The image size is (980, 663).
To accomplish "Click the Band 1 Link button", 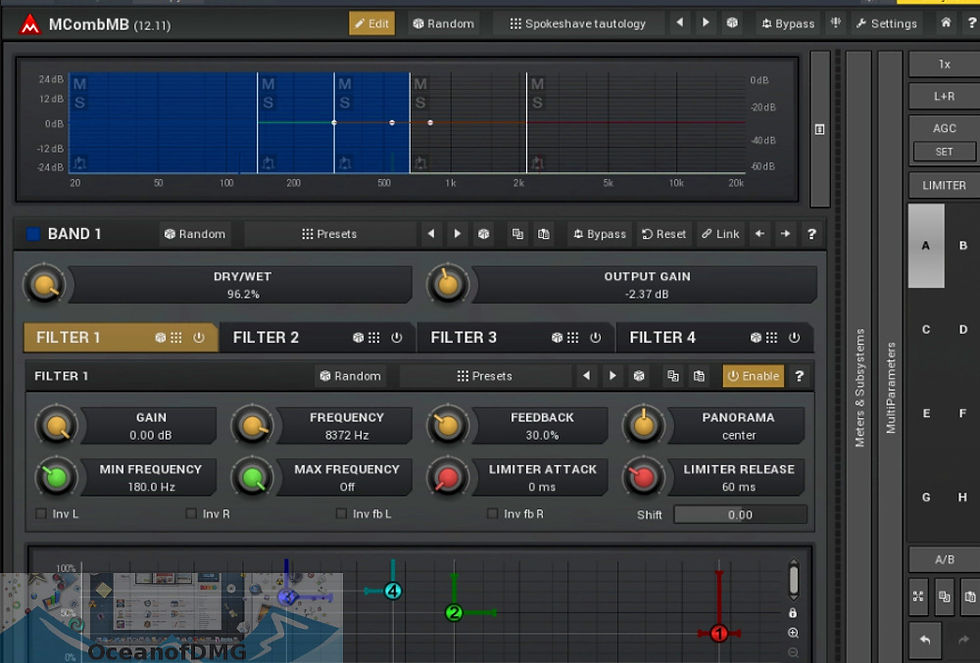I will pos(721,234).
